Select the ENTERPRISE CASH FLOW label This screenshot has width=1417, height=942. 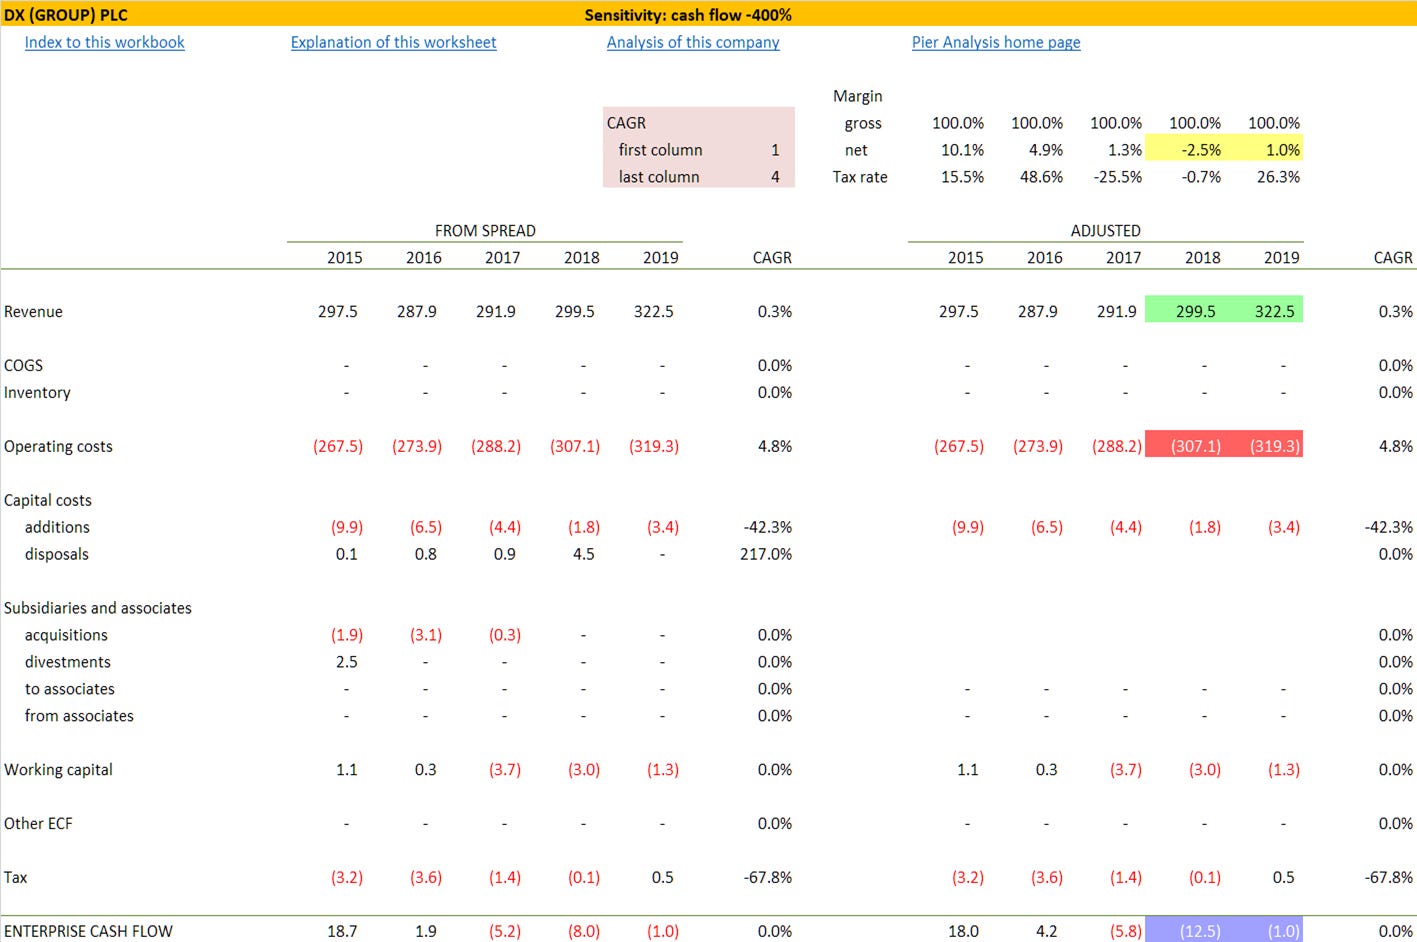pos(88,931)
